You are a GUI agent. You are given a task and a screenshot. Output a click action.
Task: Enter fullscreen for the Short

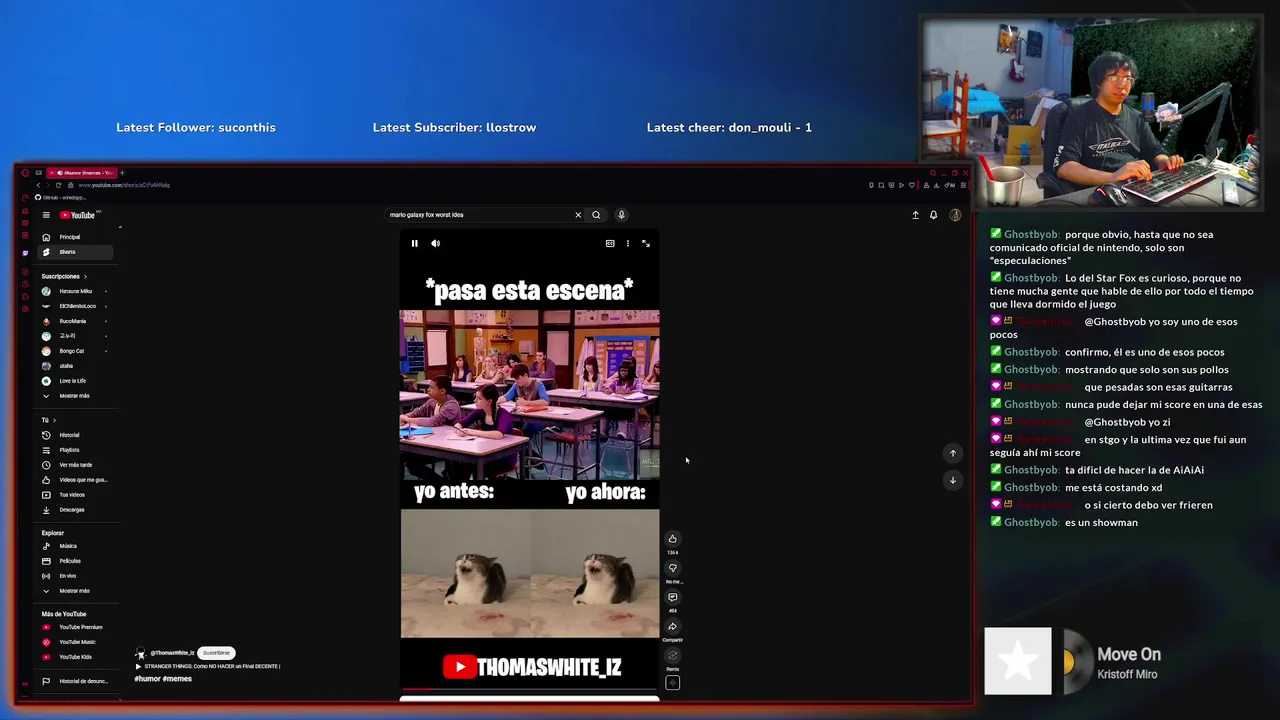[646, 243]
